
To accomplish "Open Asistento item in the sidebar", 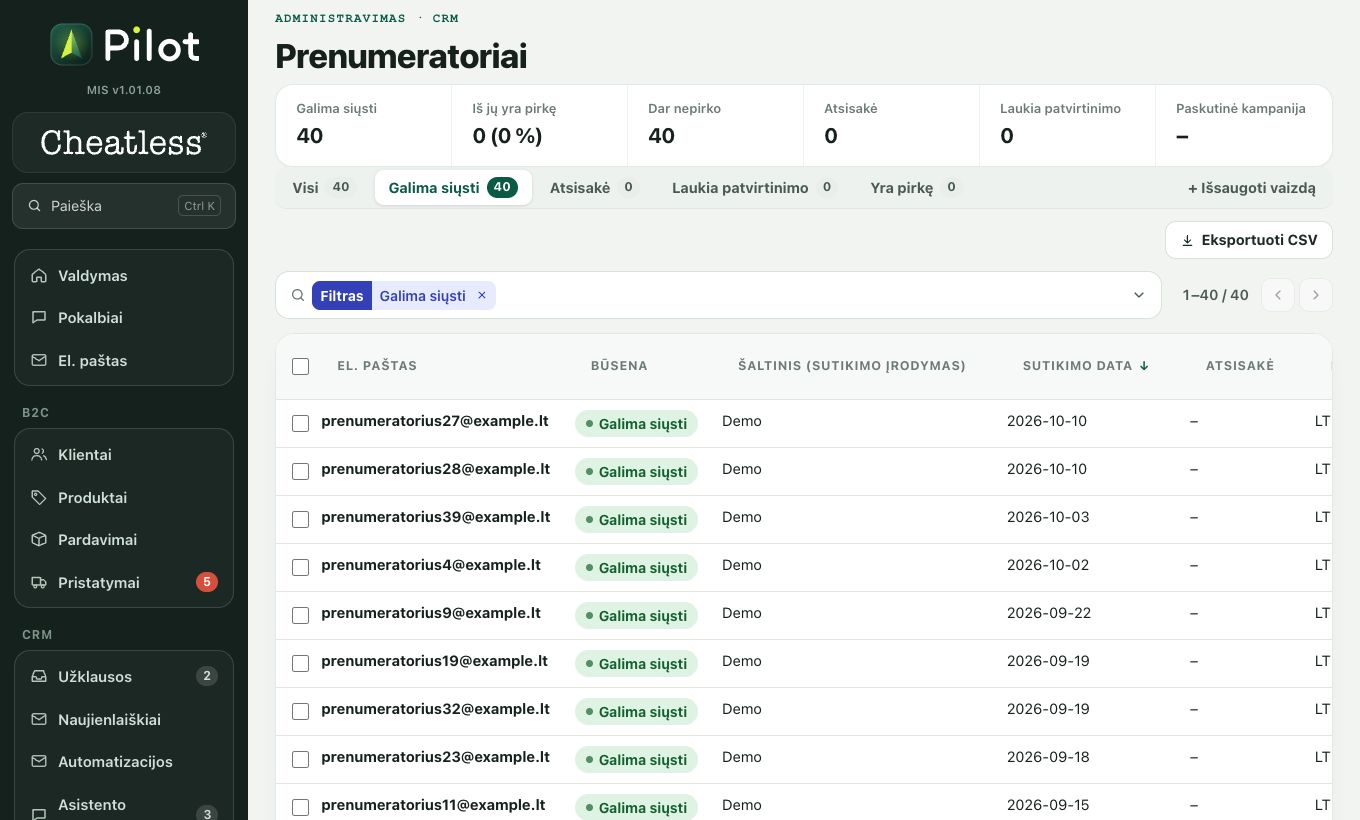I will [x=124, y=805].
